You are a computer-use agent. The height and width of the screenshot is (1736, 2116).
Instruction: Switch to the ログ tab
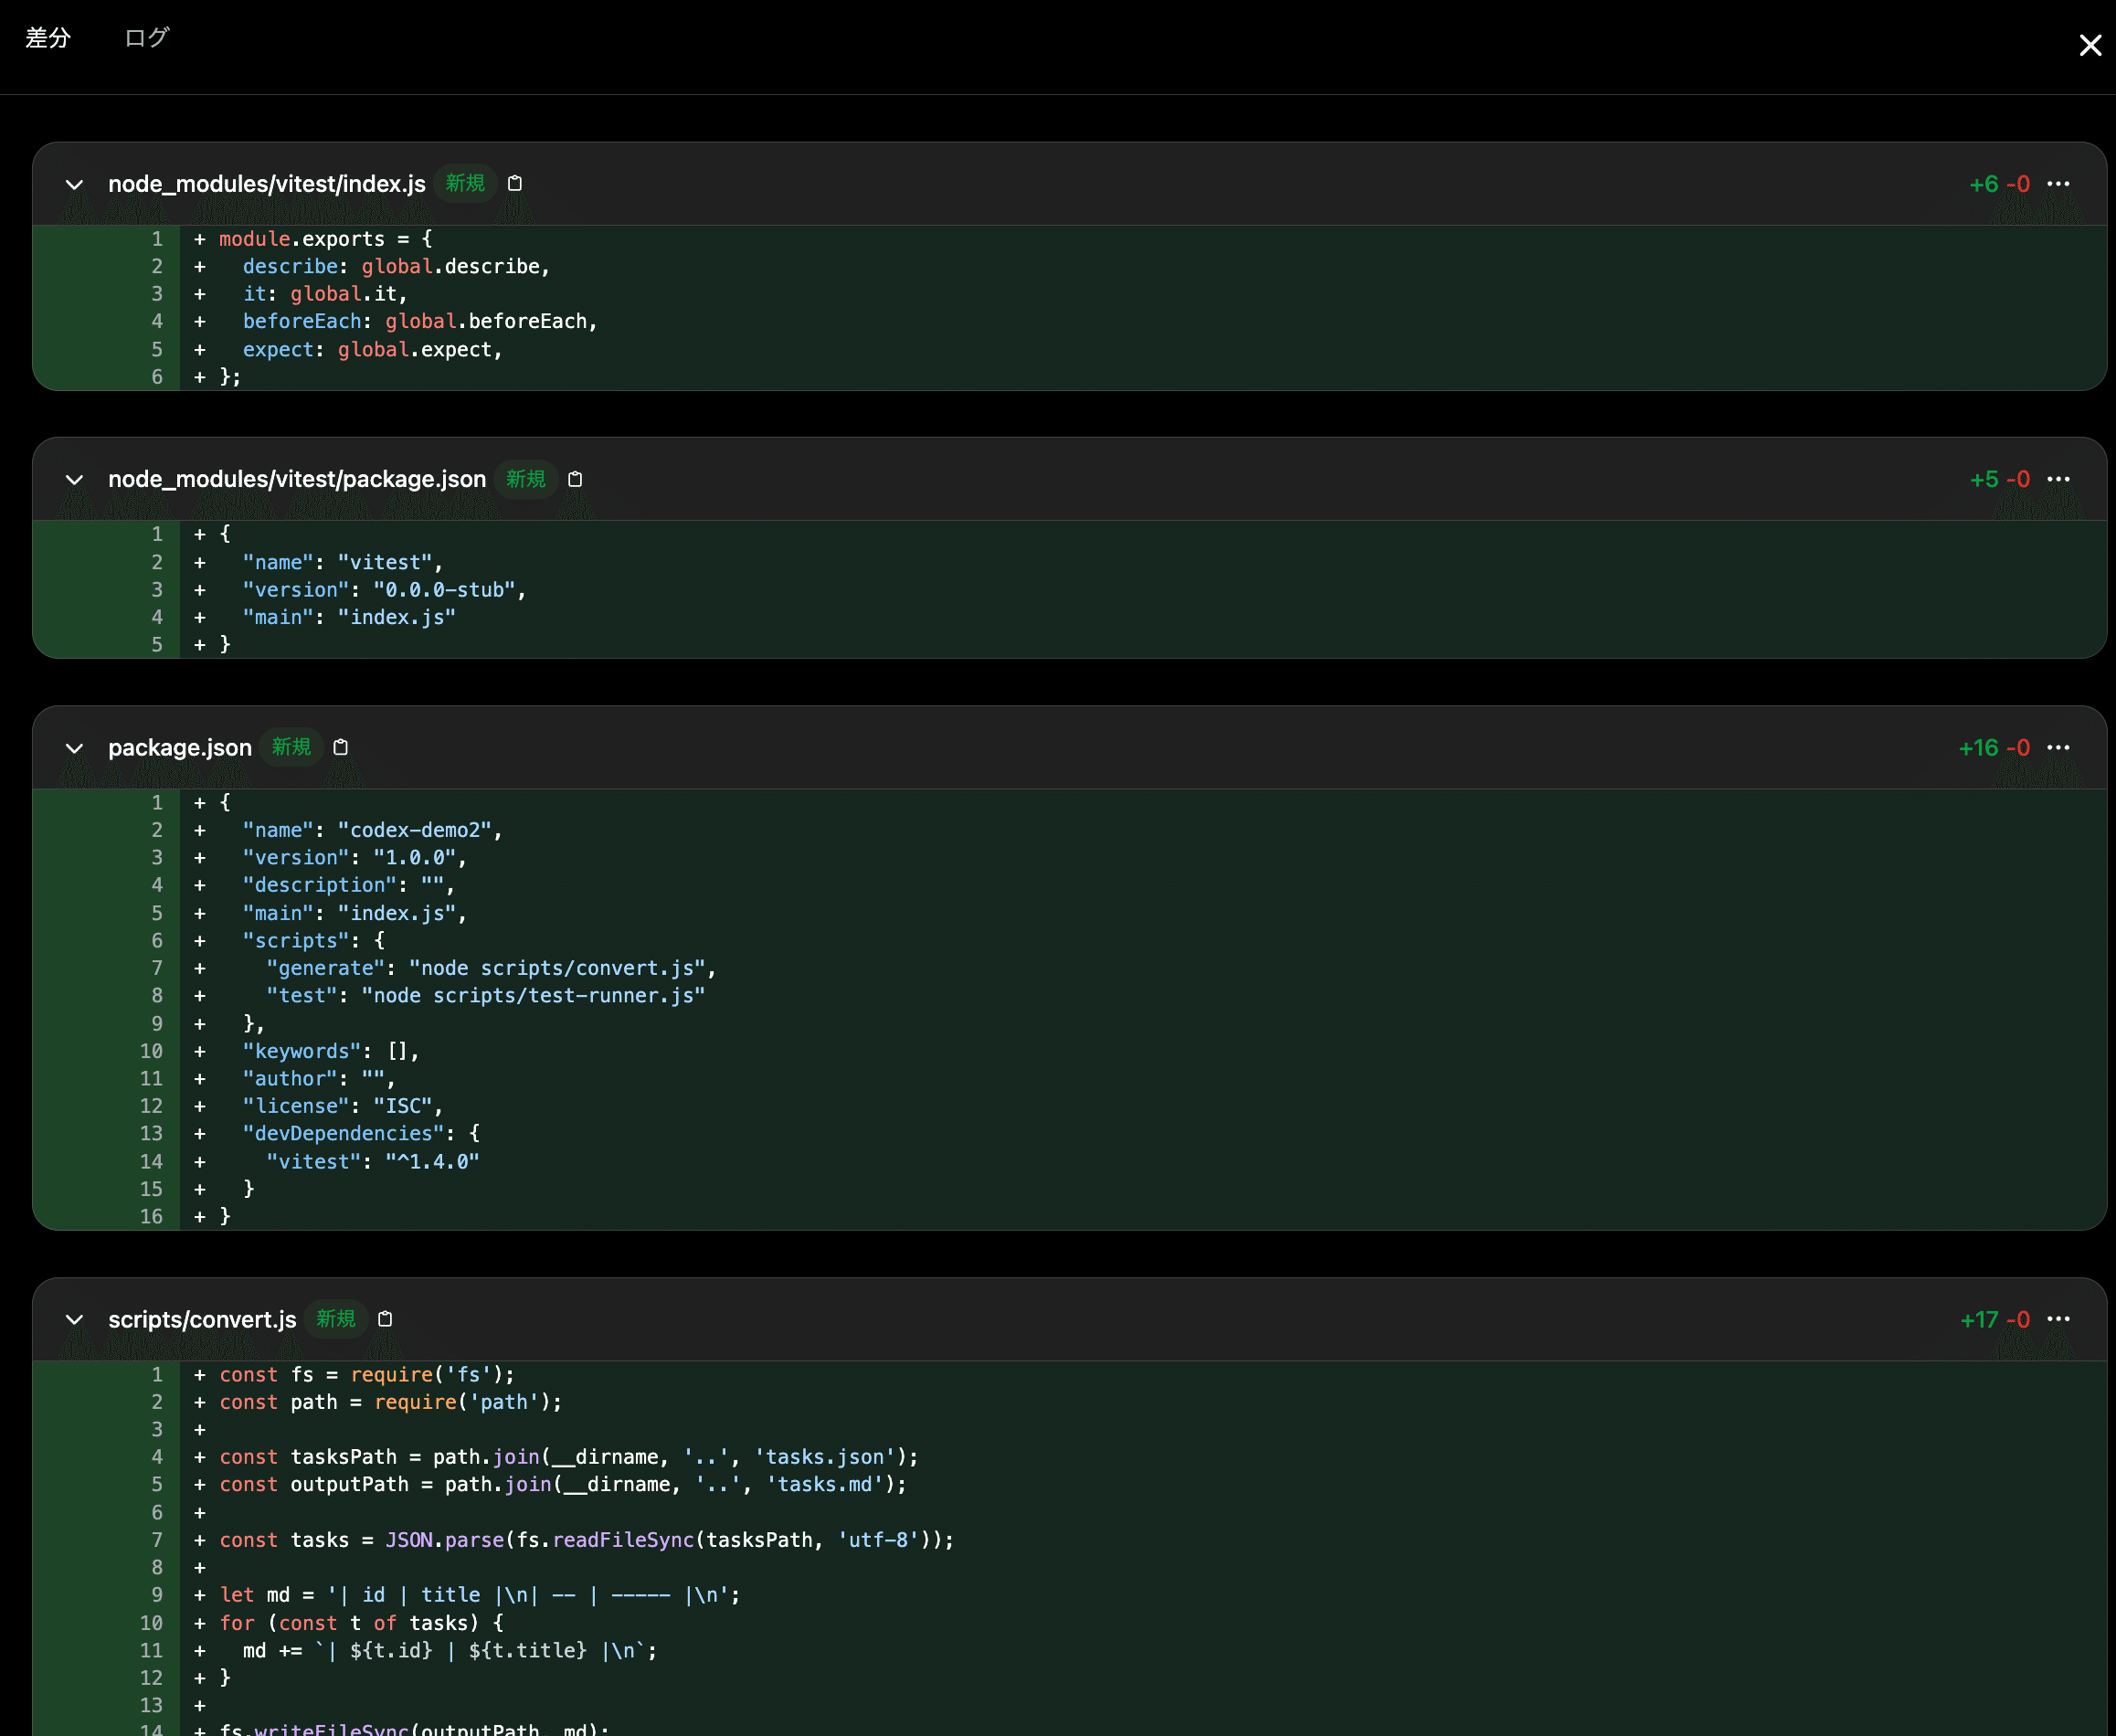146,38
